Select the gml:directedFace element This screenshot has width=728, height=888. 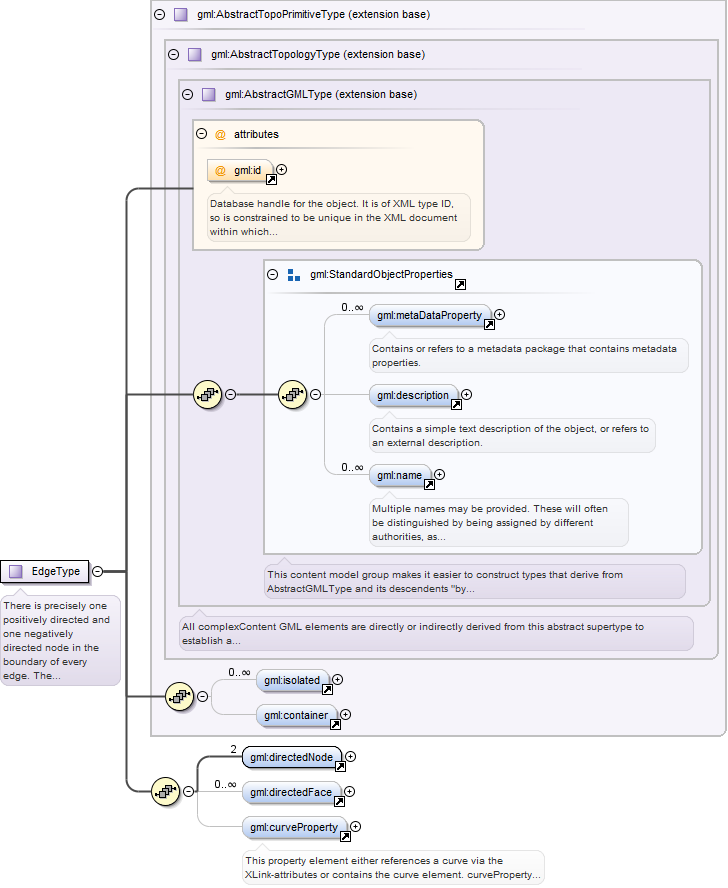click(x=291, y=792)
